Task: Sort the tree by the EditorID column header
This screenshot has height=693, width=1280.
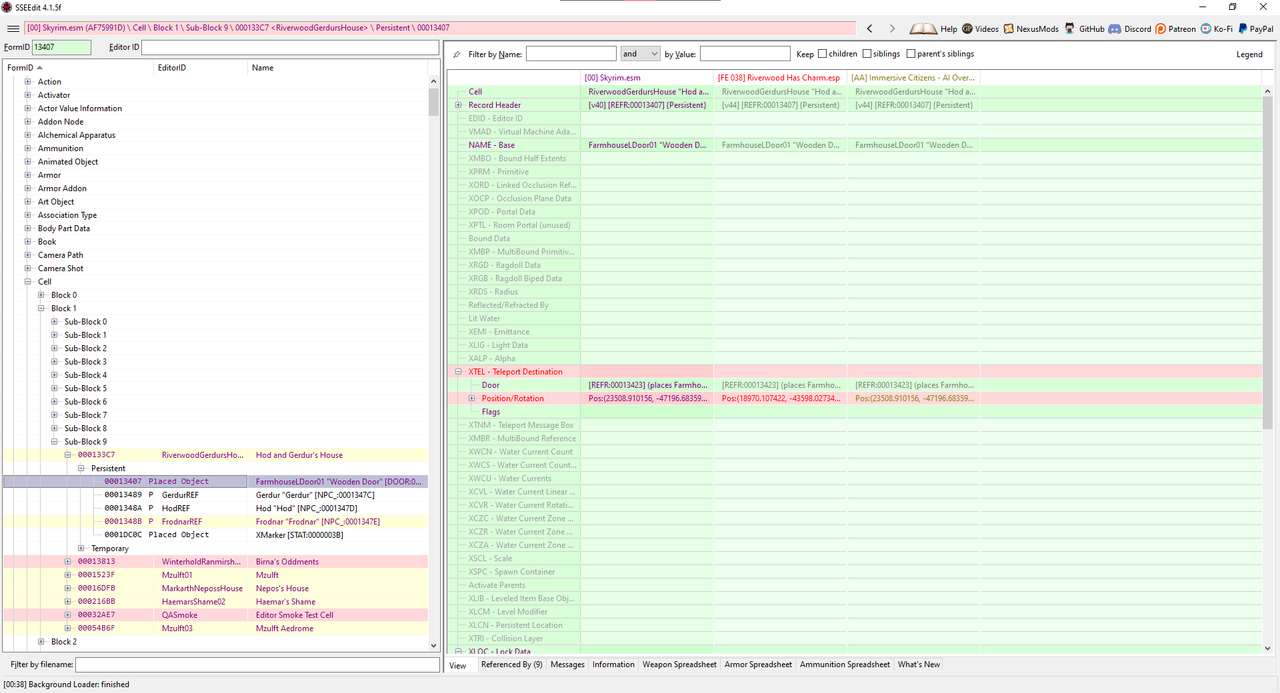Action: [201, 68]
